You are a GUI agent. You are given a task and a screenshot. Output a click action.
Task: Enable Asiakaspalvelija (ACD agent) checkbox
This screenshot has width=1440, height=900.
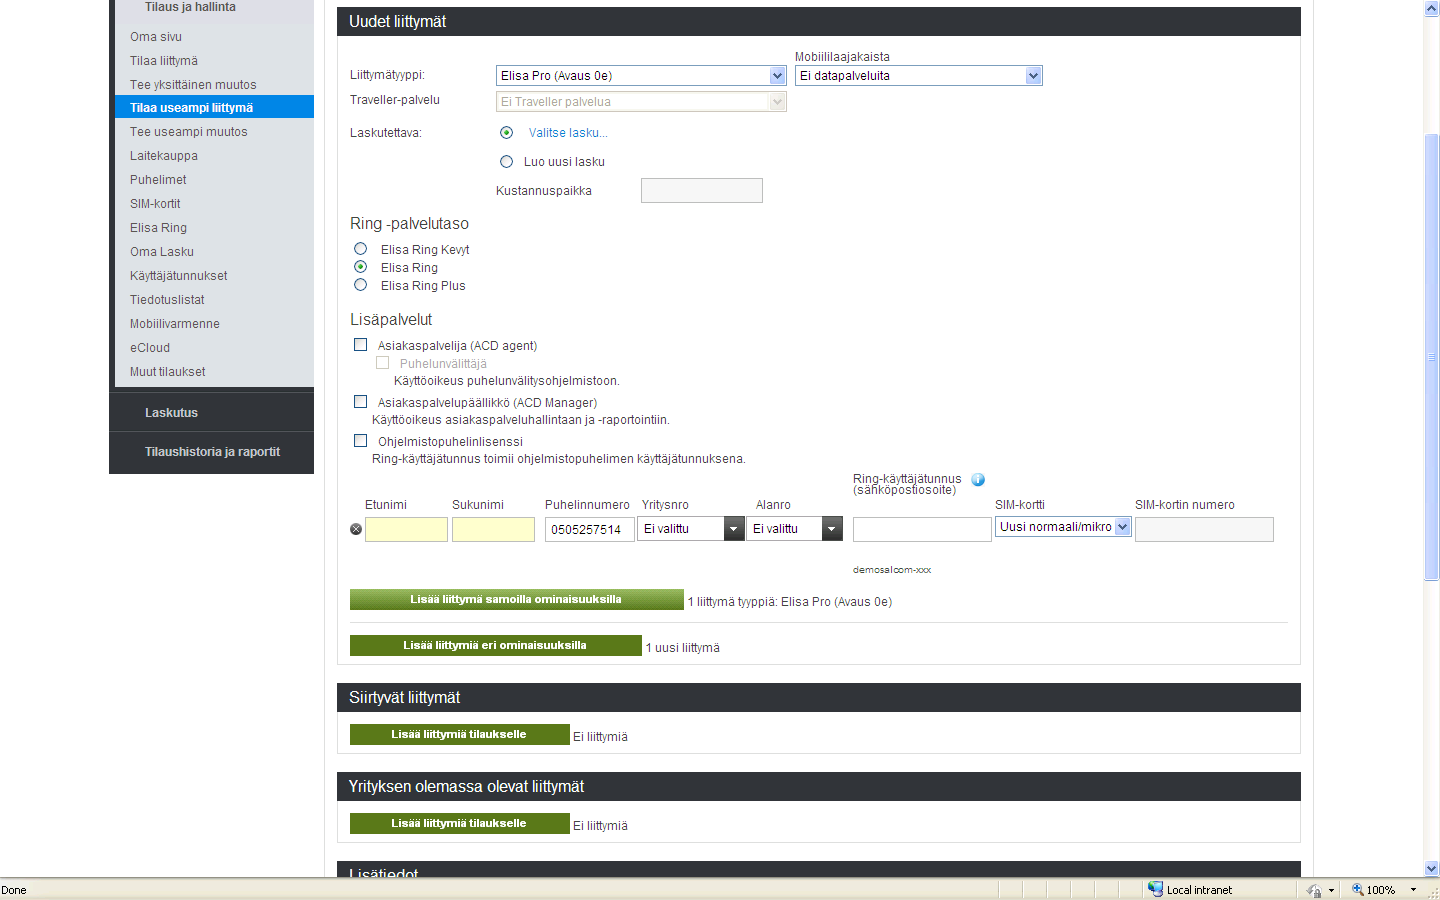click(x=361, y=345)
